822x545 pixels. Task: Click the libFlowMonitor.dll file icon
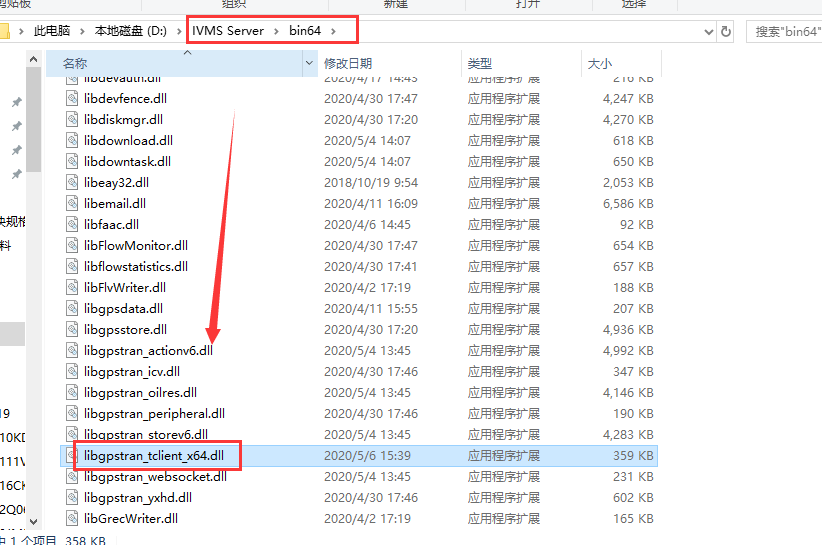72,245
